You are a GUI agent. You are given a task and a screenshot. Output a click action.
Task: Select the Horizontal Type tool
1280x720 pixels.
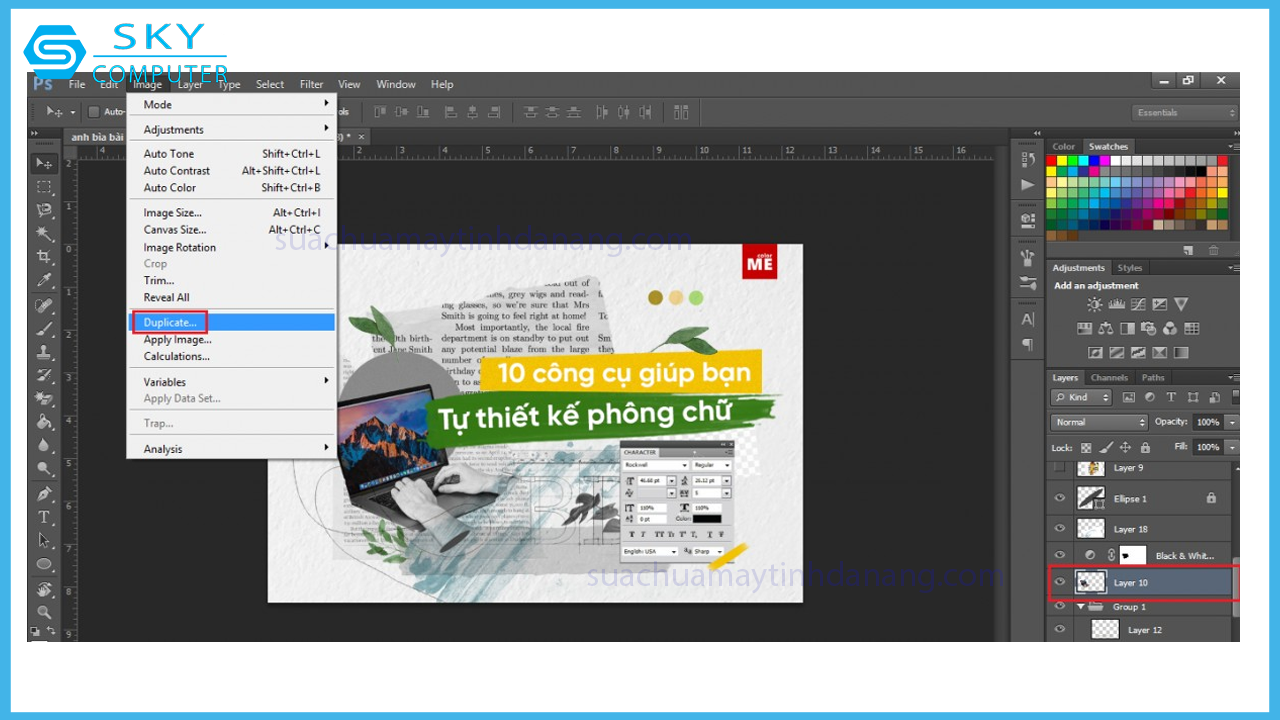point(44,517)
